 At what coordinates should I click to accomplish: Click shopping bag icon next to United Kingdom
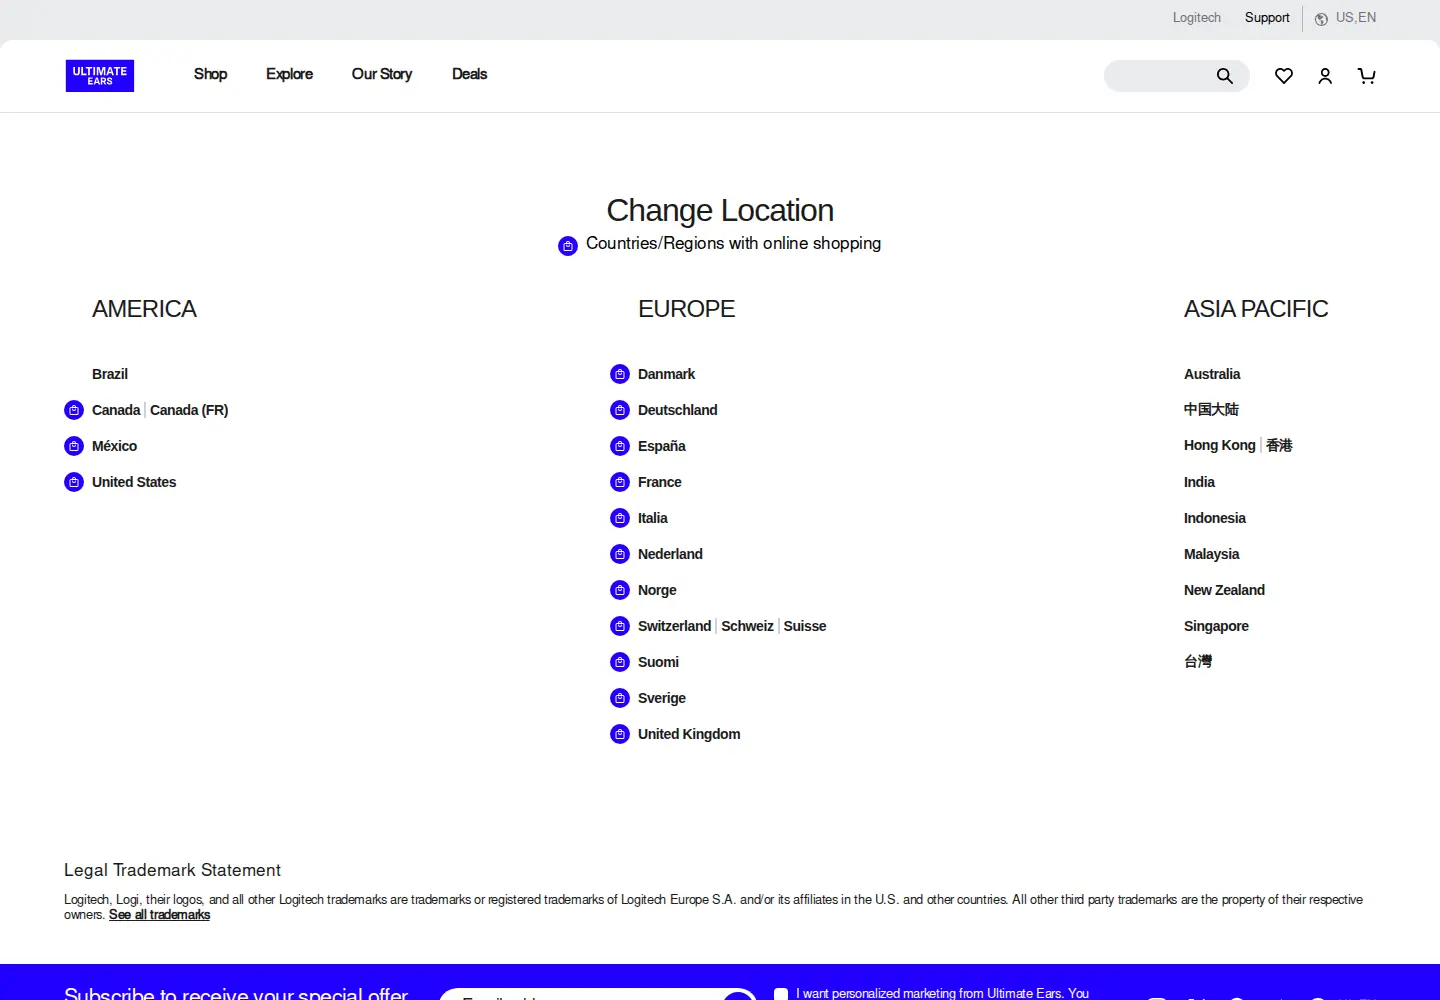(x=620, y=734)
